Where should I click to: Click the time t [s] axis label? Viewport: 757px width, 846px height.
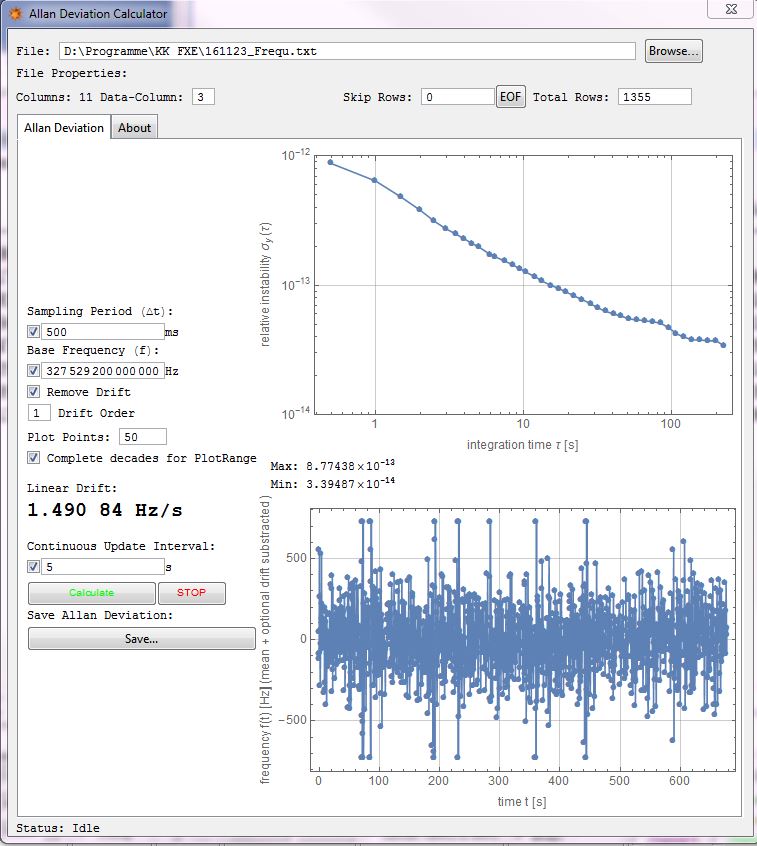522,802
